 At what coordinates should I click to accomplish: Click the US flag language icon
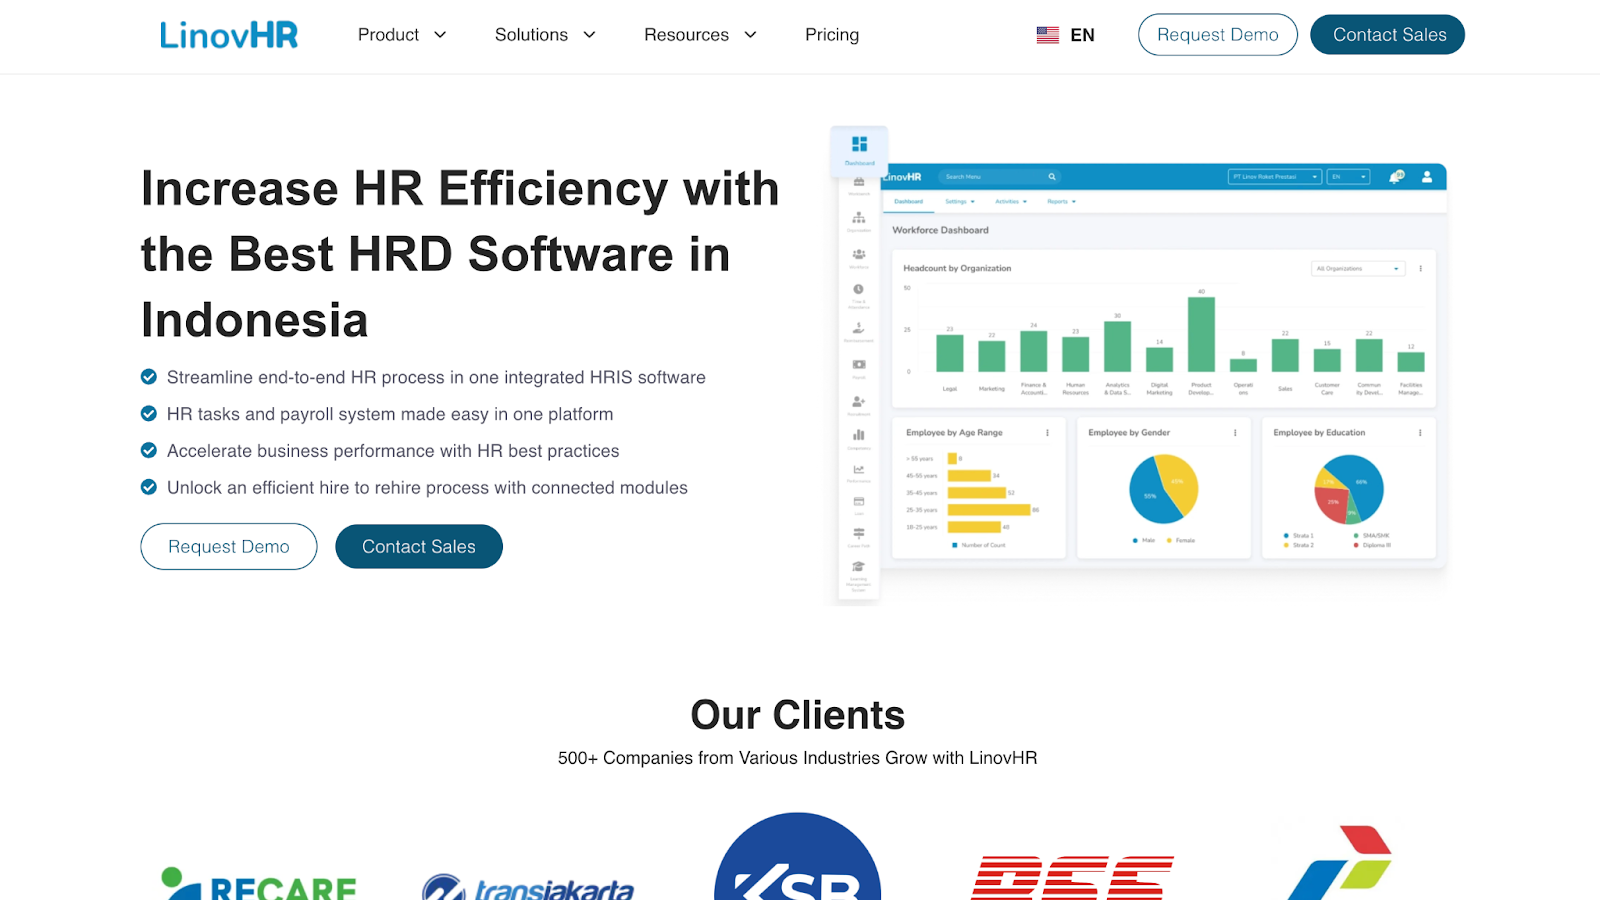[x=1047, y=35]
